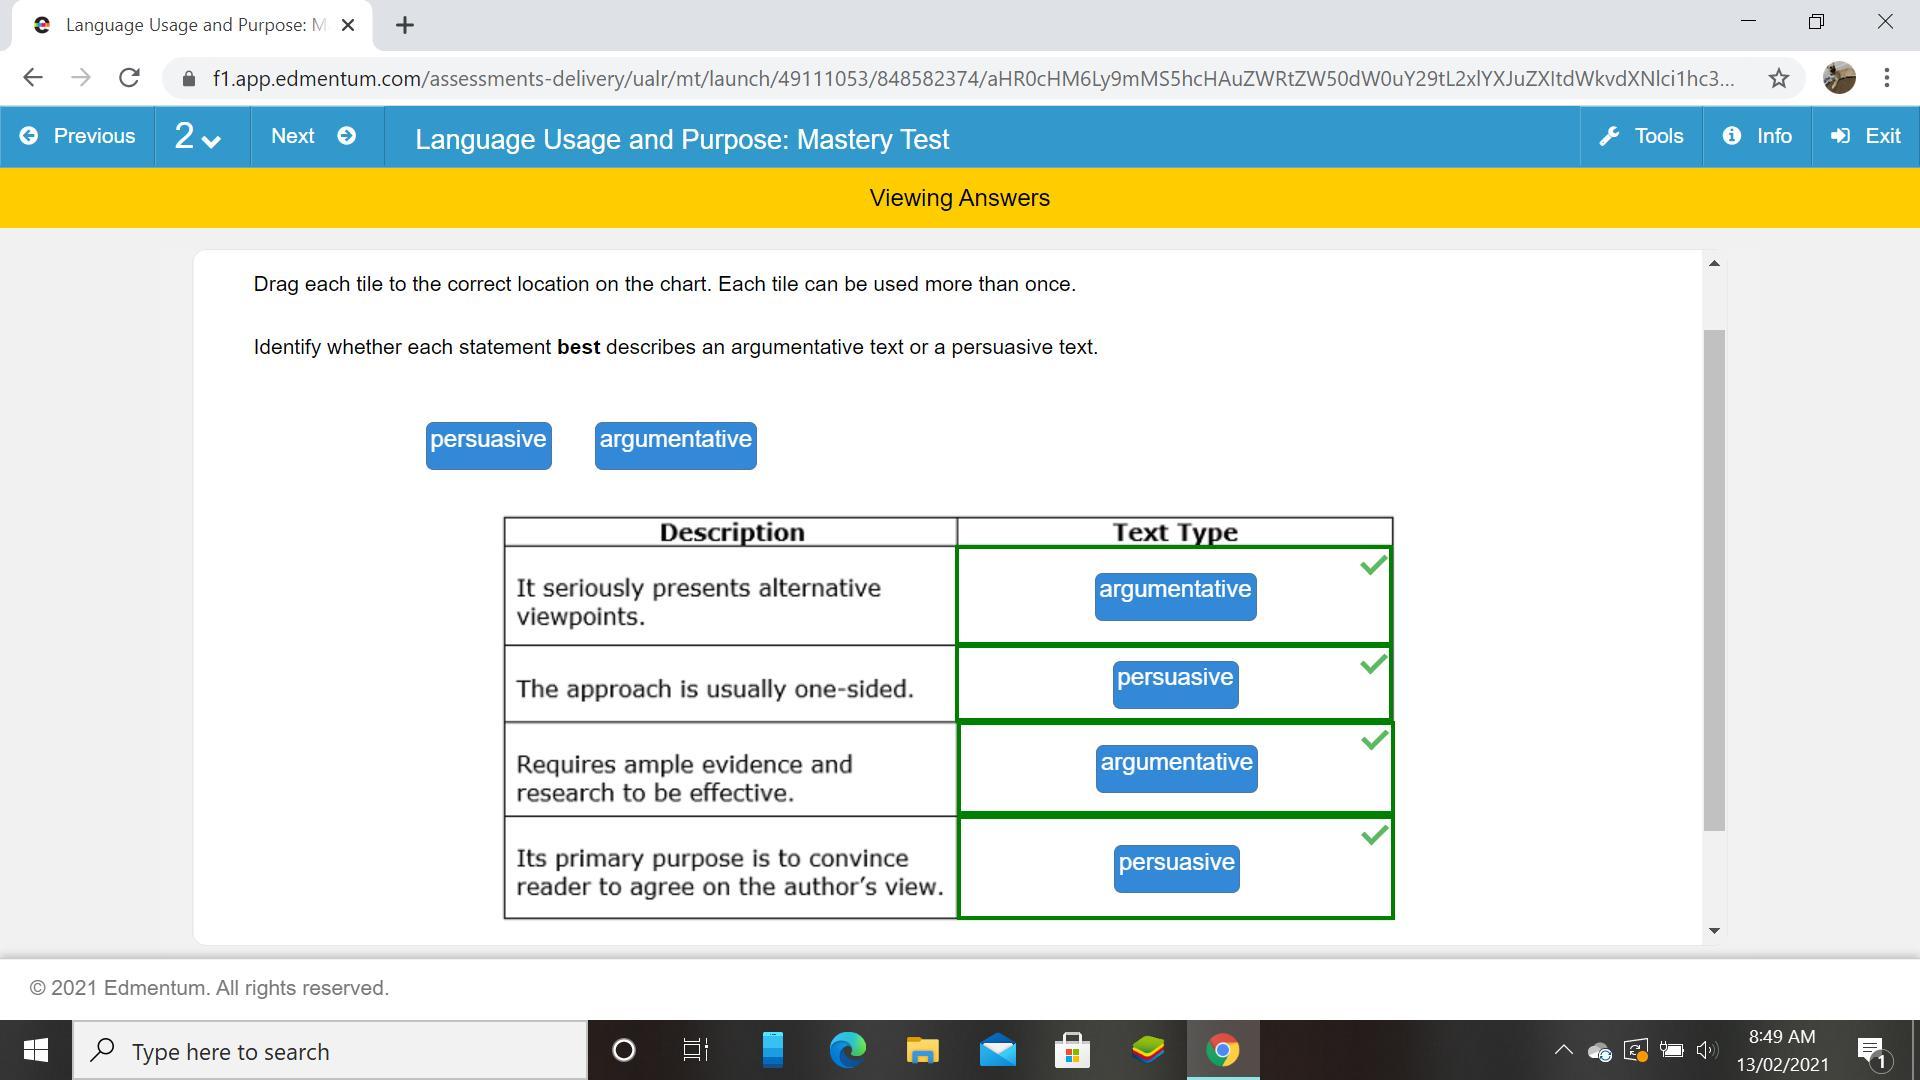Image resolution: width=1920 pixels, height=1080 pixels.
Task: Open the Info panel
Action: click(1757, 136)
